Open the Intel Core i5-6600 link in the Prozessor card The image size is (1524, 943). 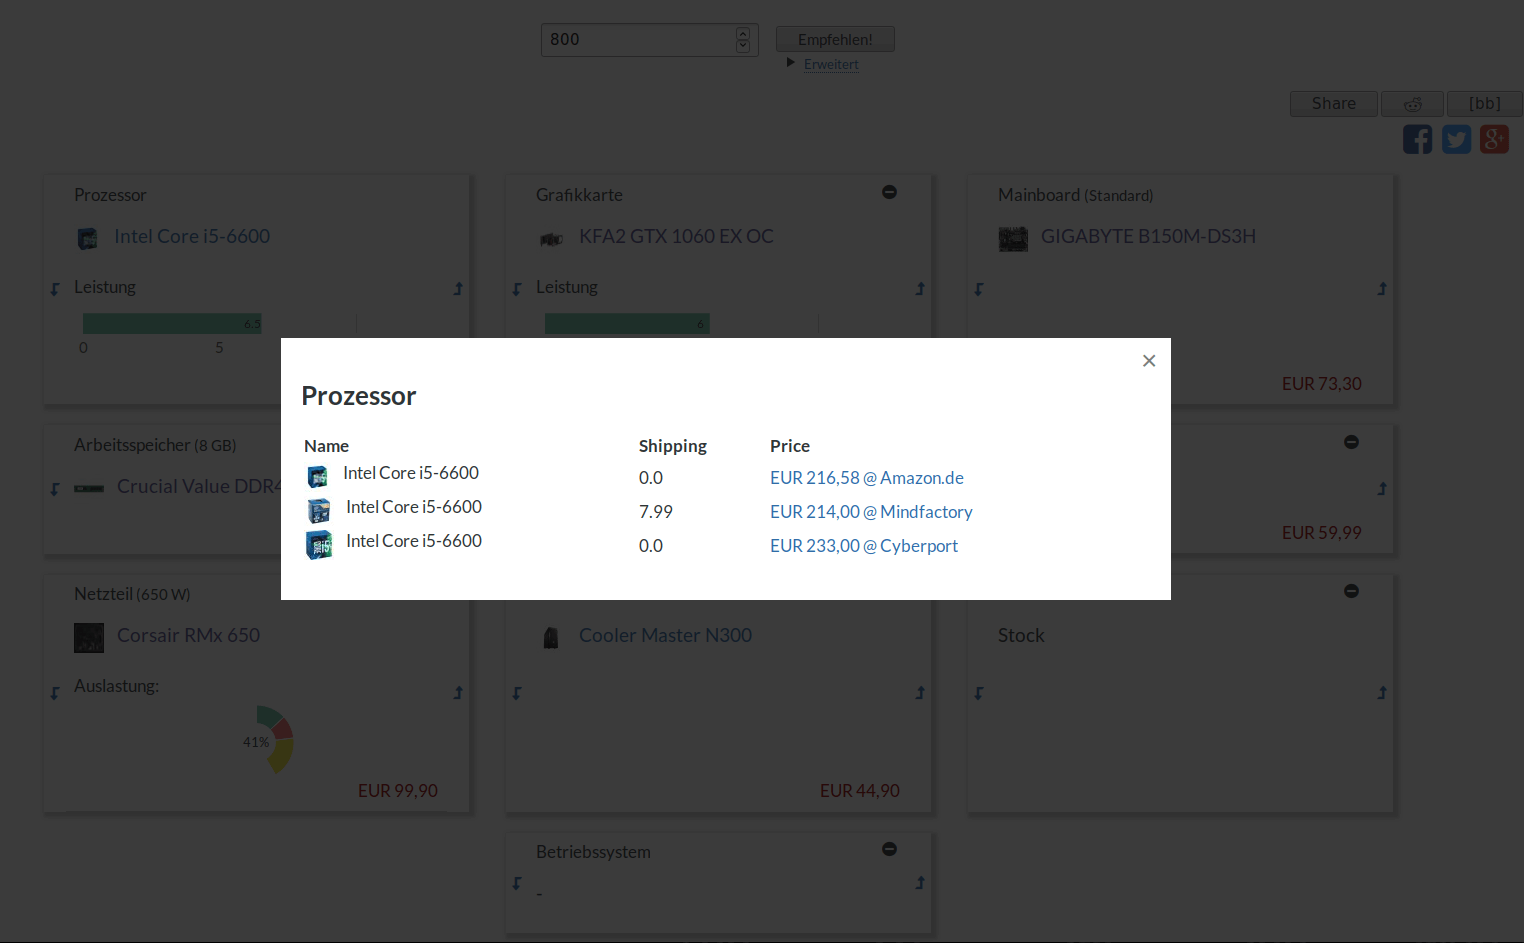(192, 237)
